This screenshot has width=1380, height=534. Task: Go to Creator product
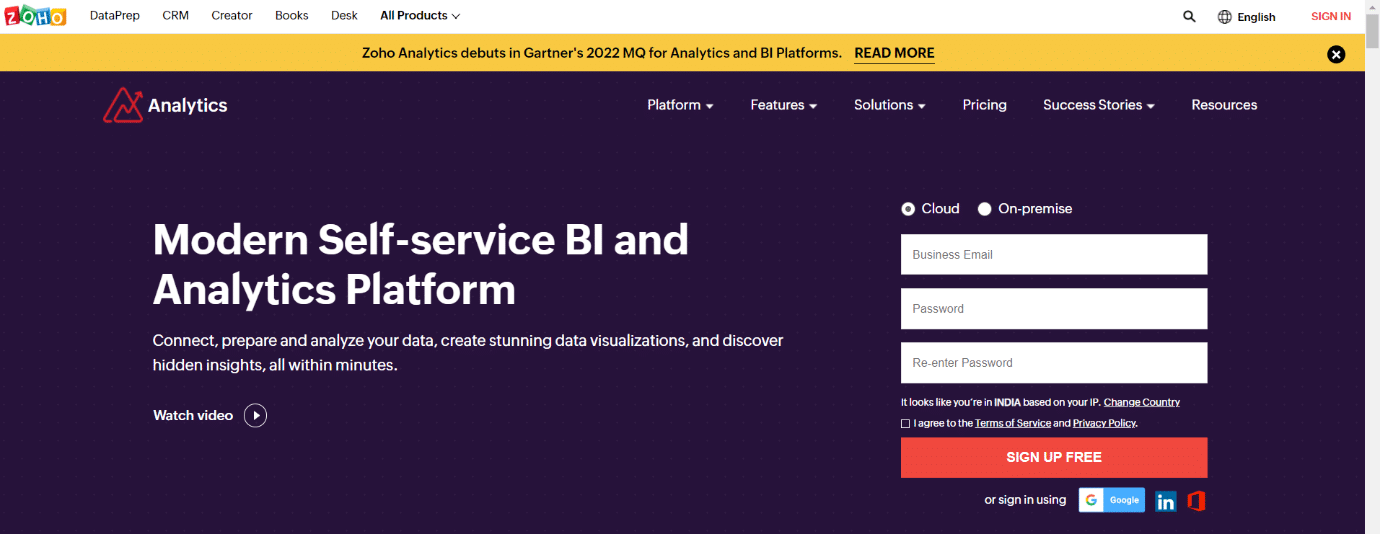click(x=232, y=16)
